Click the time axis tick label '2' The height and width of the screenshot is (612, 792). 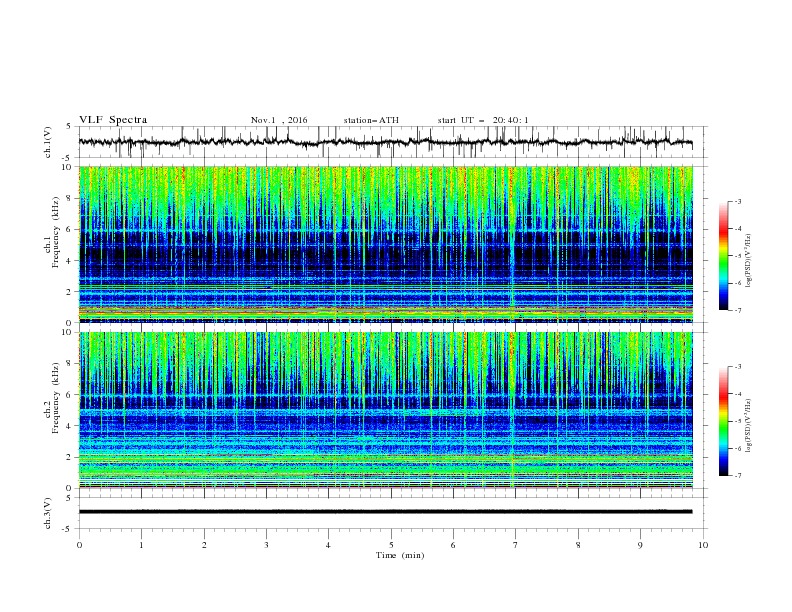coord(204,545)
